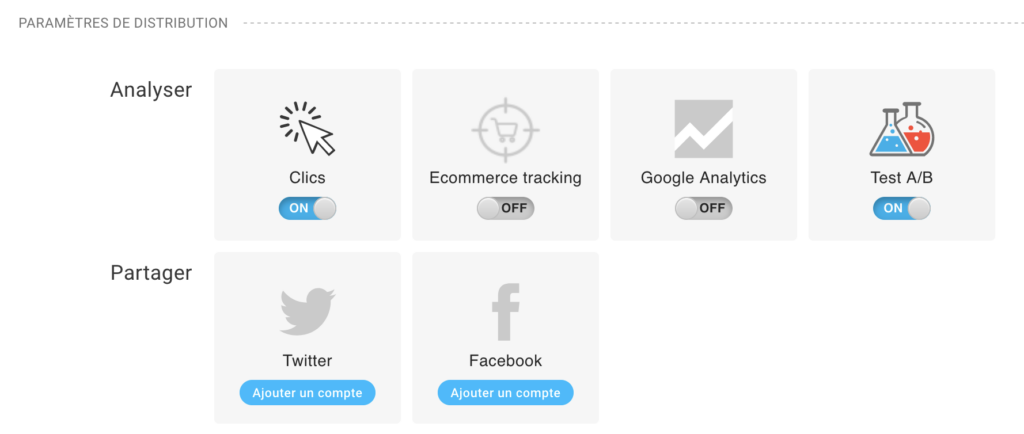Disable the Test A/B toggle
The height and width of the screenshot is (434, 1024).
(x=902, y=209)
